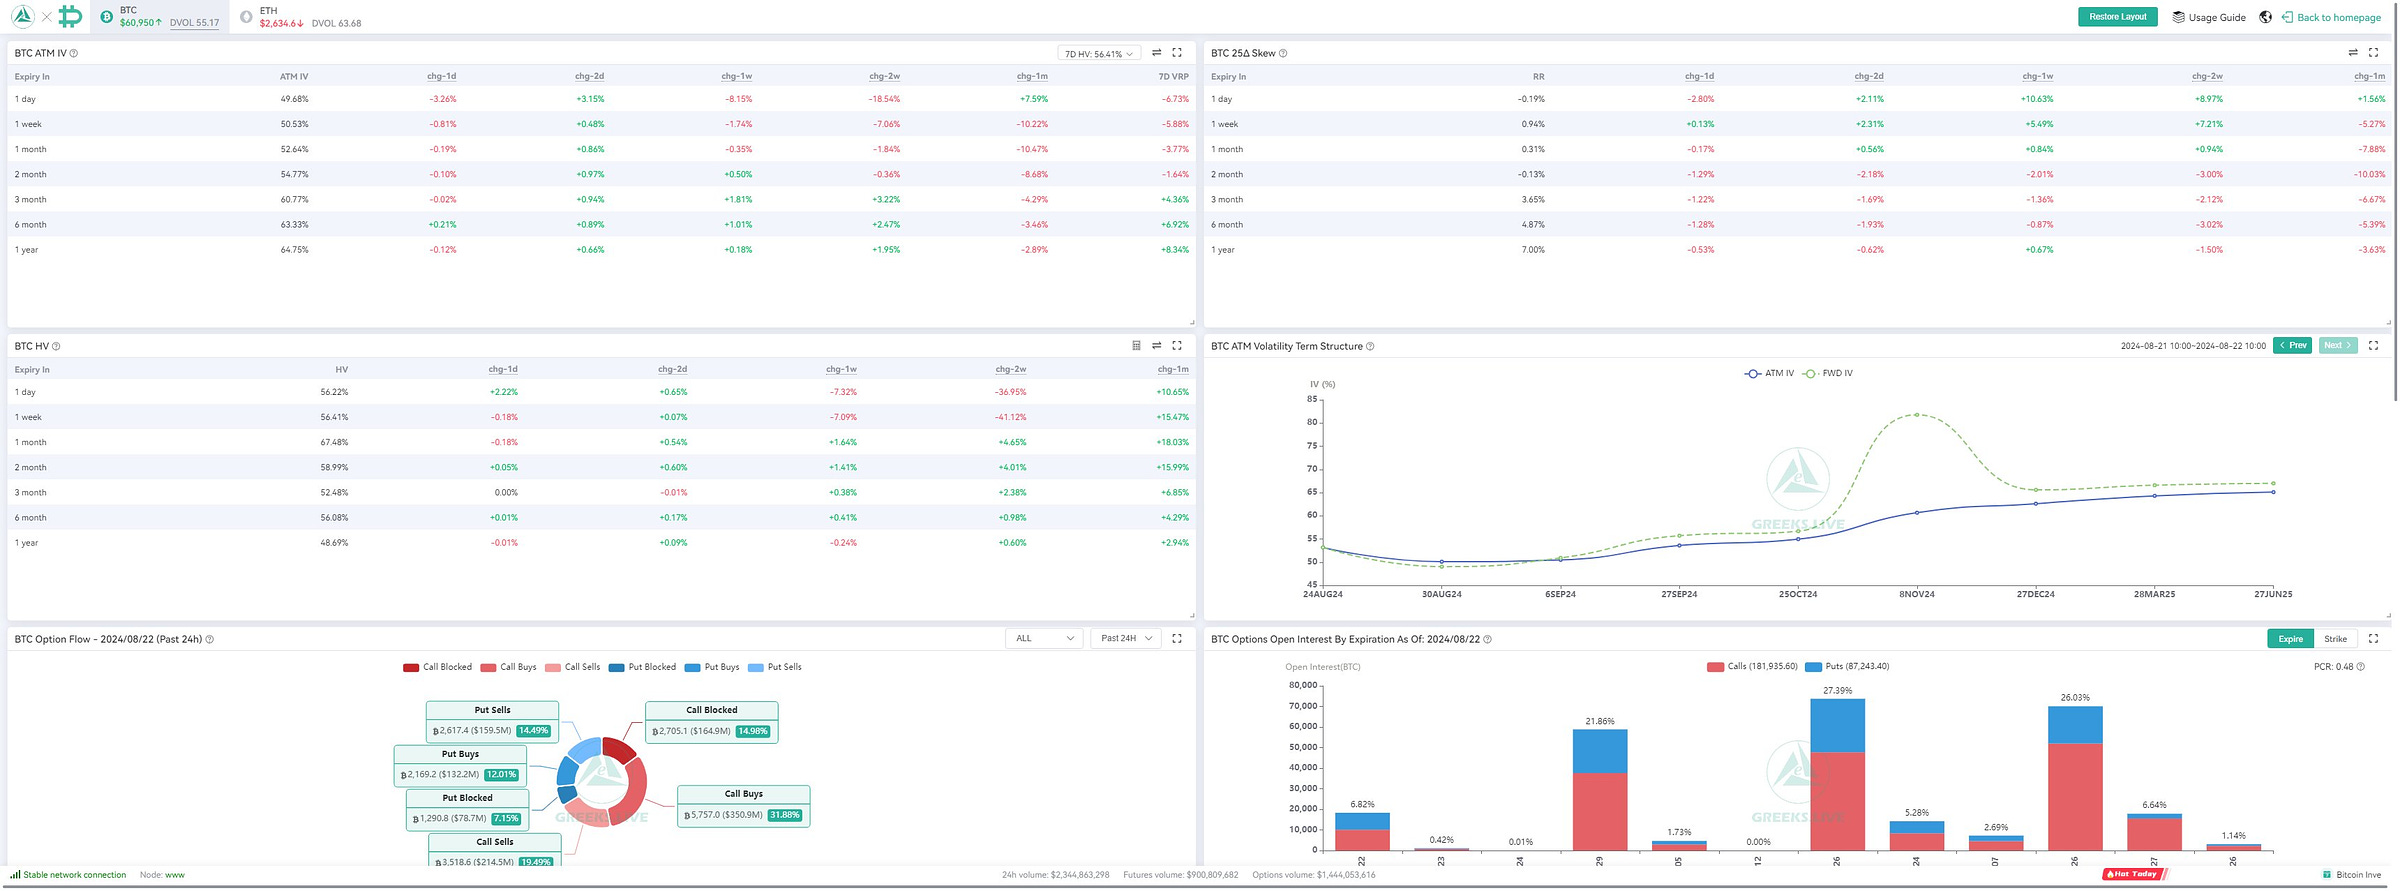Toggle Put Sells in option flow legend

(775, 667)
